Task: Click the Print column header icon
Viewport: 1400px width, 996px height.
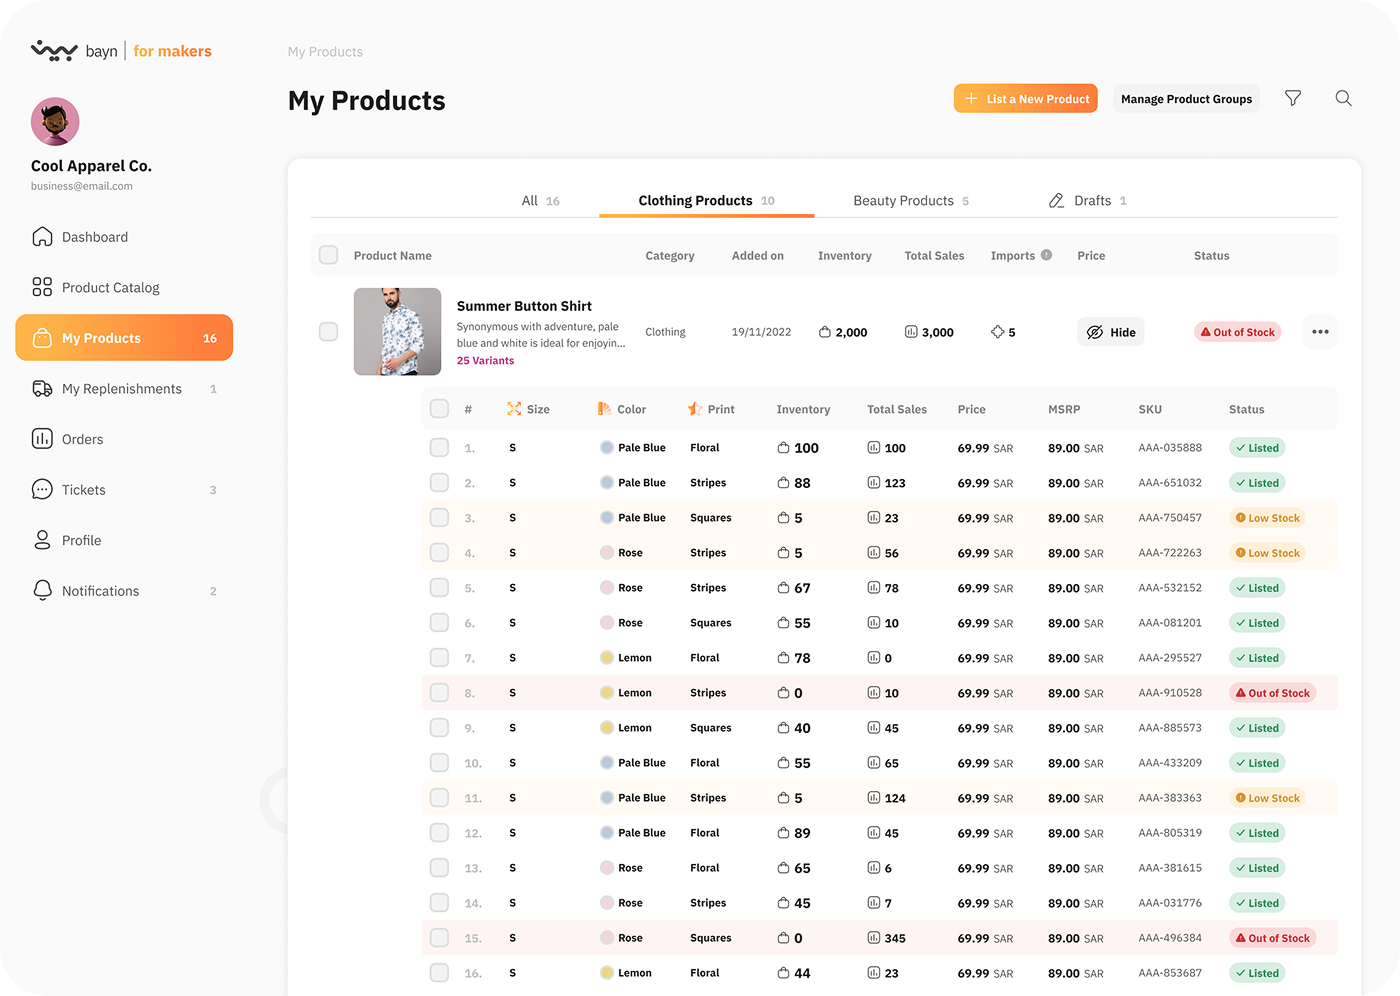Action: click(694, 409)
